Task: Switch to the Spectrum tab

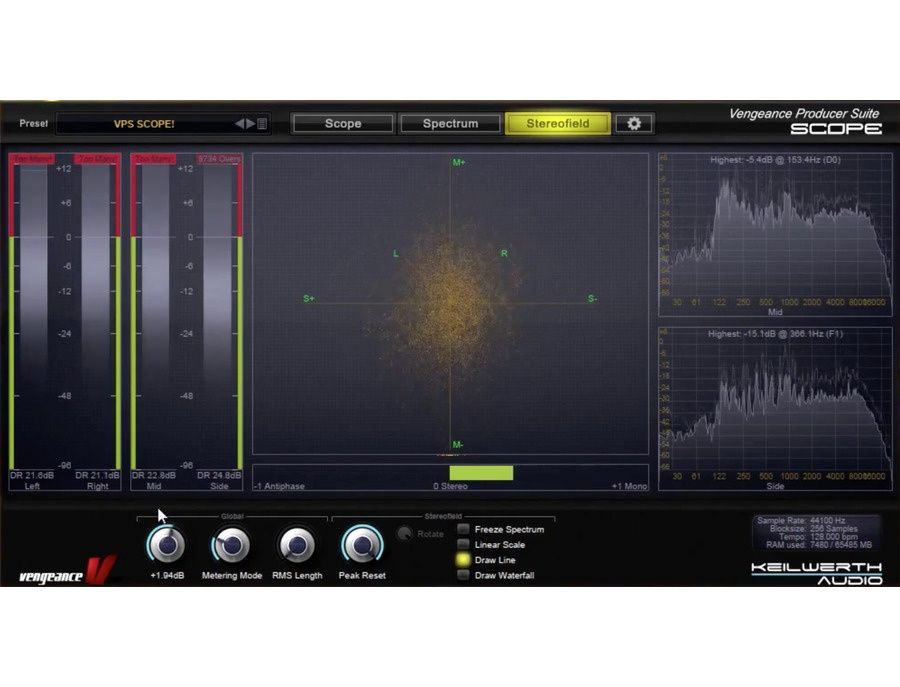Action: [450, 124]
